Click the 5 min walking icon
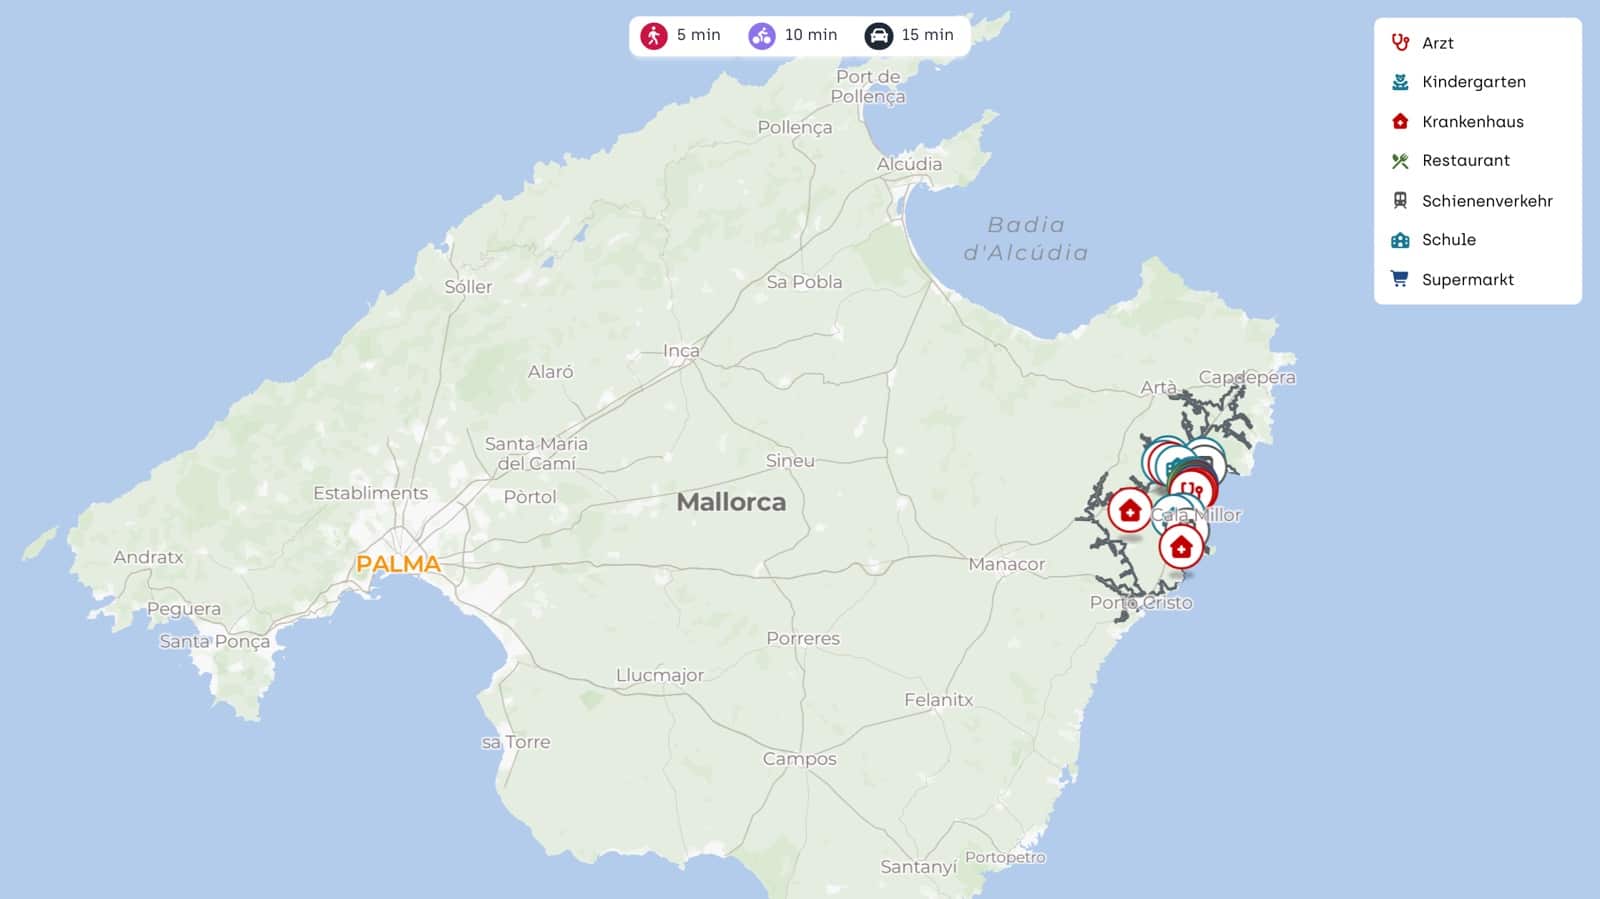Screen dimensions: 1600x899 [654, 36]
